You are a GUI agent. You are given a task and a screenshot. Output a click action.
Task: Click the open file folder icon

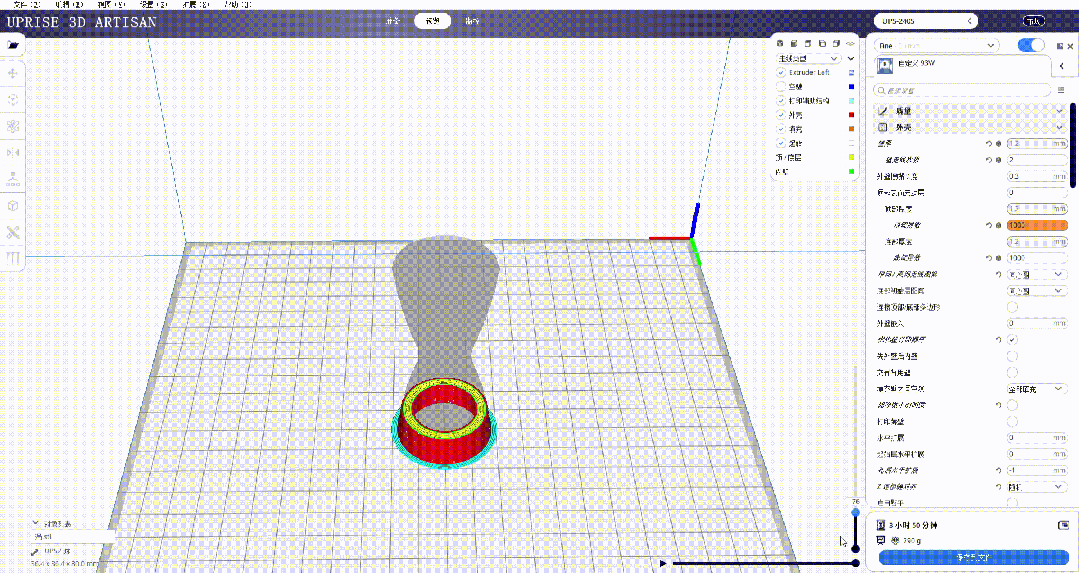(x=13, y=45)
